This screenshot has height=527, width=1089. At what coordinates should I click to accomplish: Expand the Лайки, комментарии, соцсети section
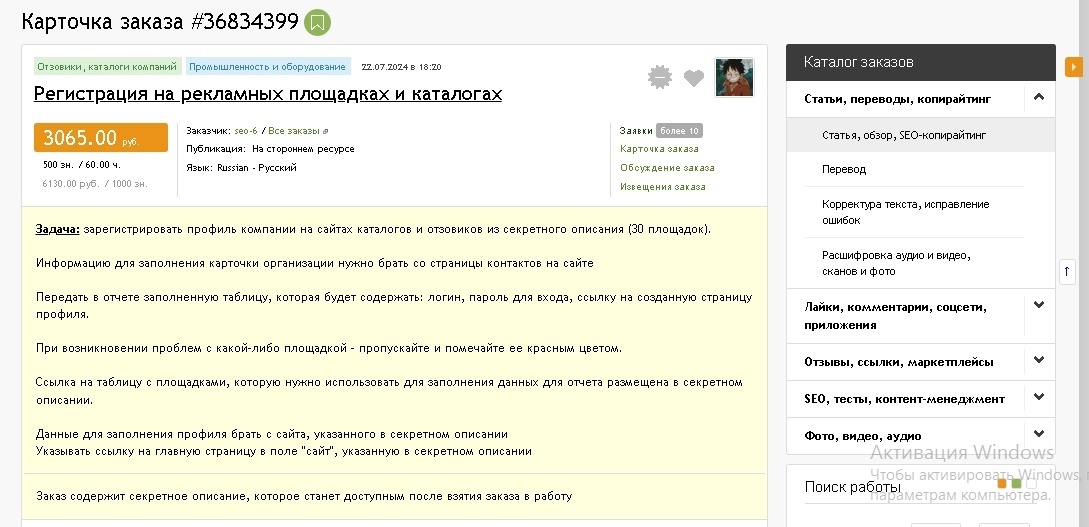[x=1039, y=304]
